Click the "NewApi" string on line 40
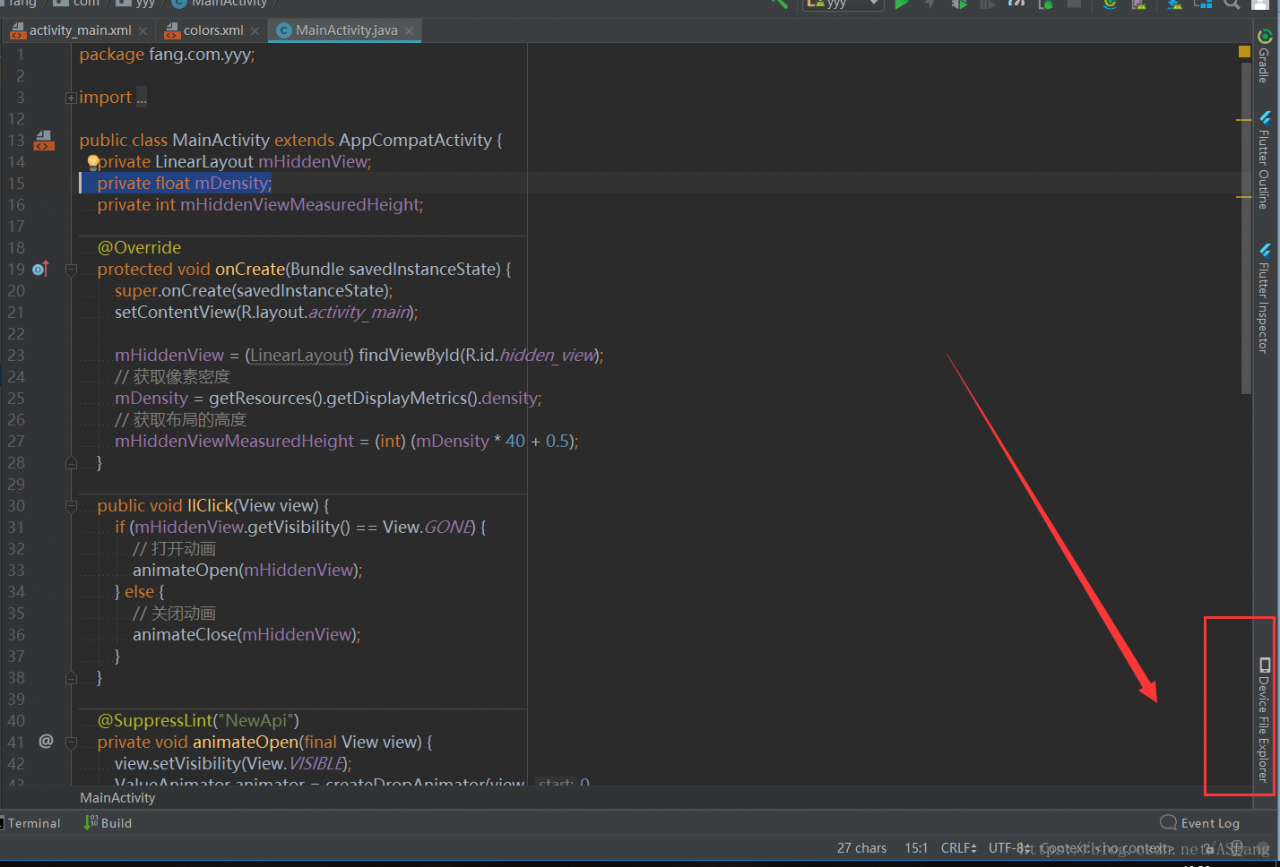 tap(257, 720)
